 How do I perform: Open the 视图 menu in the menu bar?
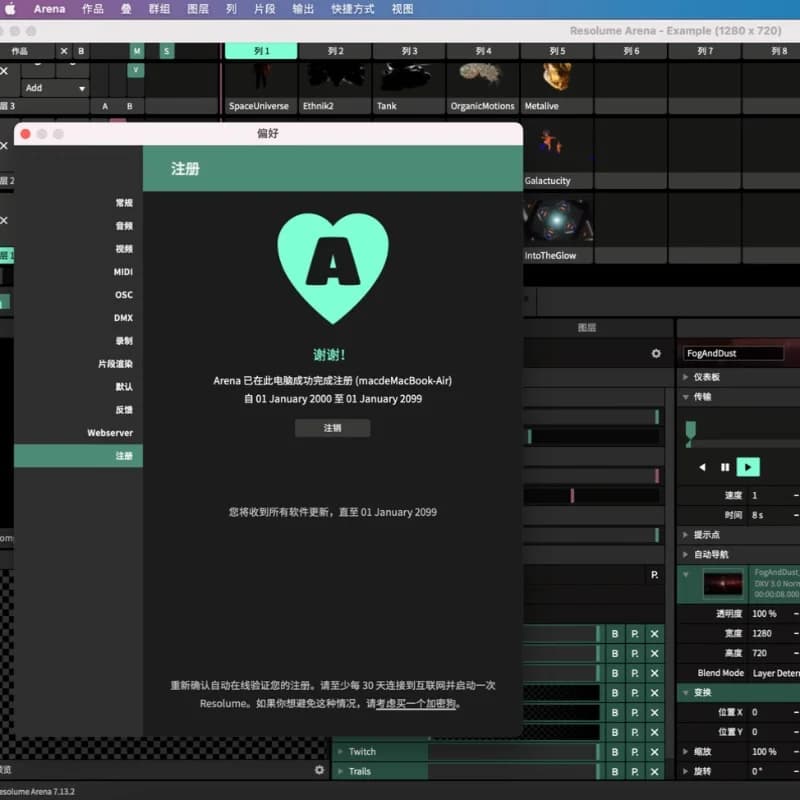point(402,9)
